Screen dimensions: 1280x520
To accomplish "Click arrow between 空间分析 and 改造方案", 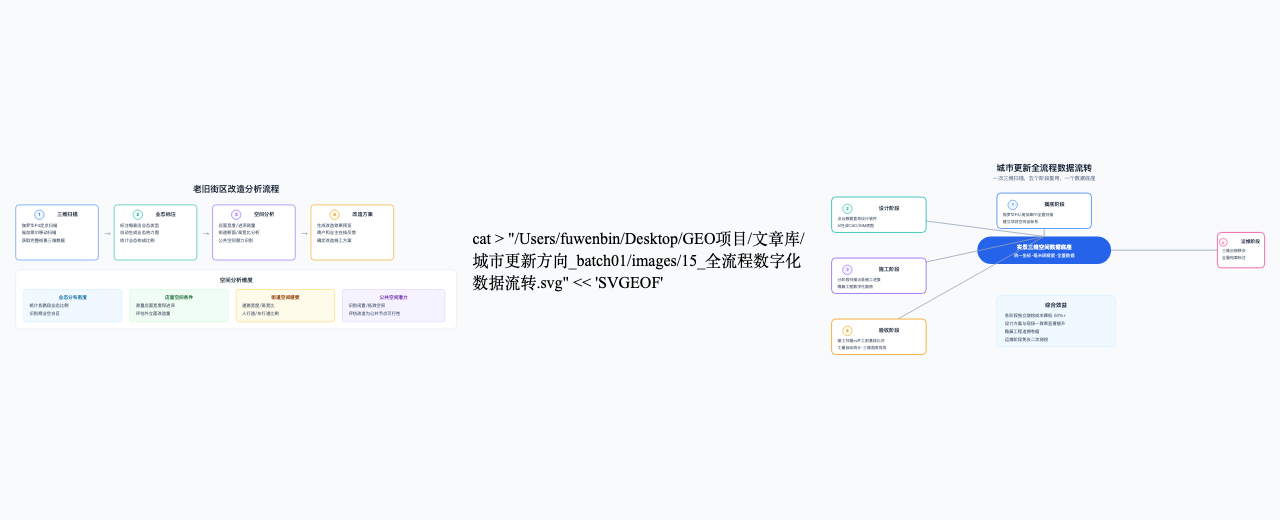I will [x=304, y=233].
